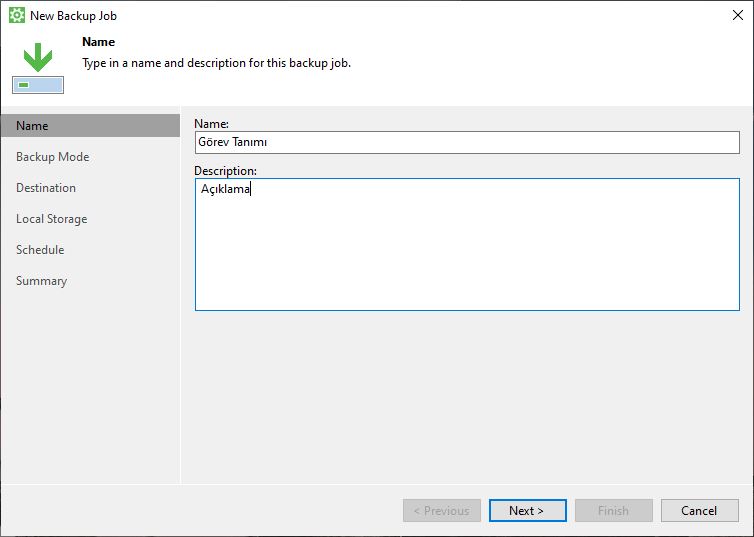754x537 pixels.
Task: Click the Name: field label
Action: click(212, 124)
